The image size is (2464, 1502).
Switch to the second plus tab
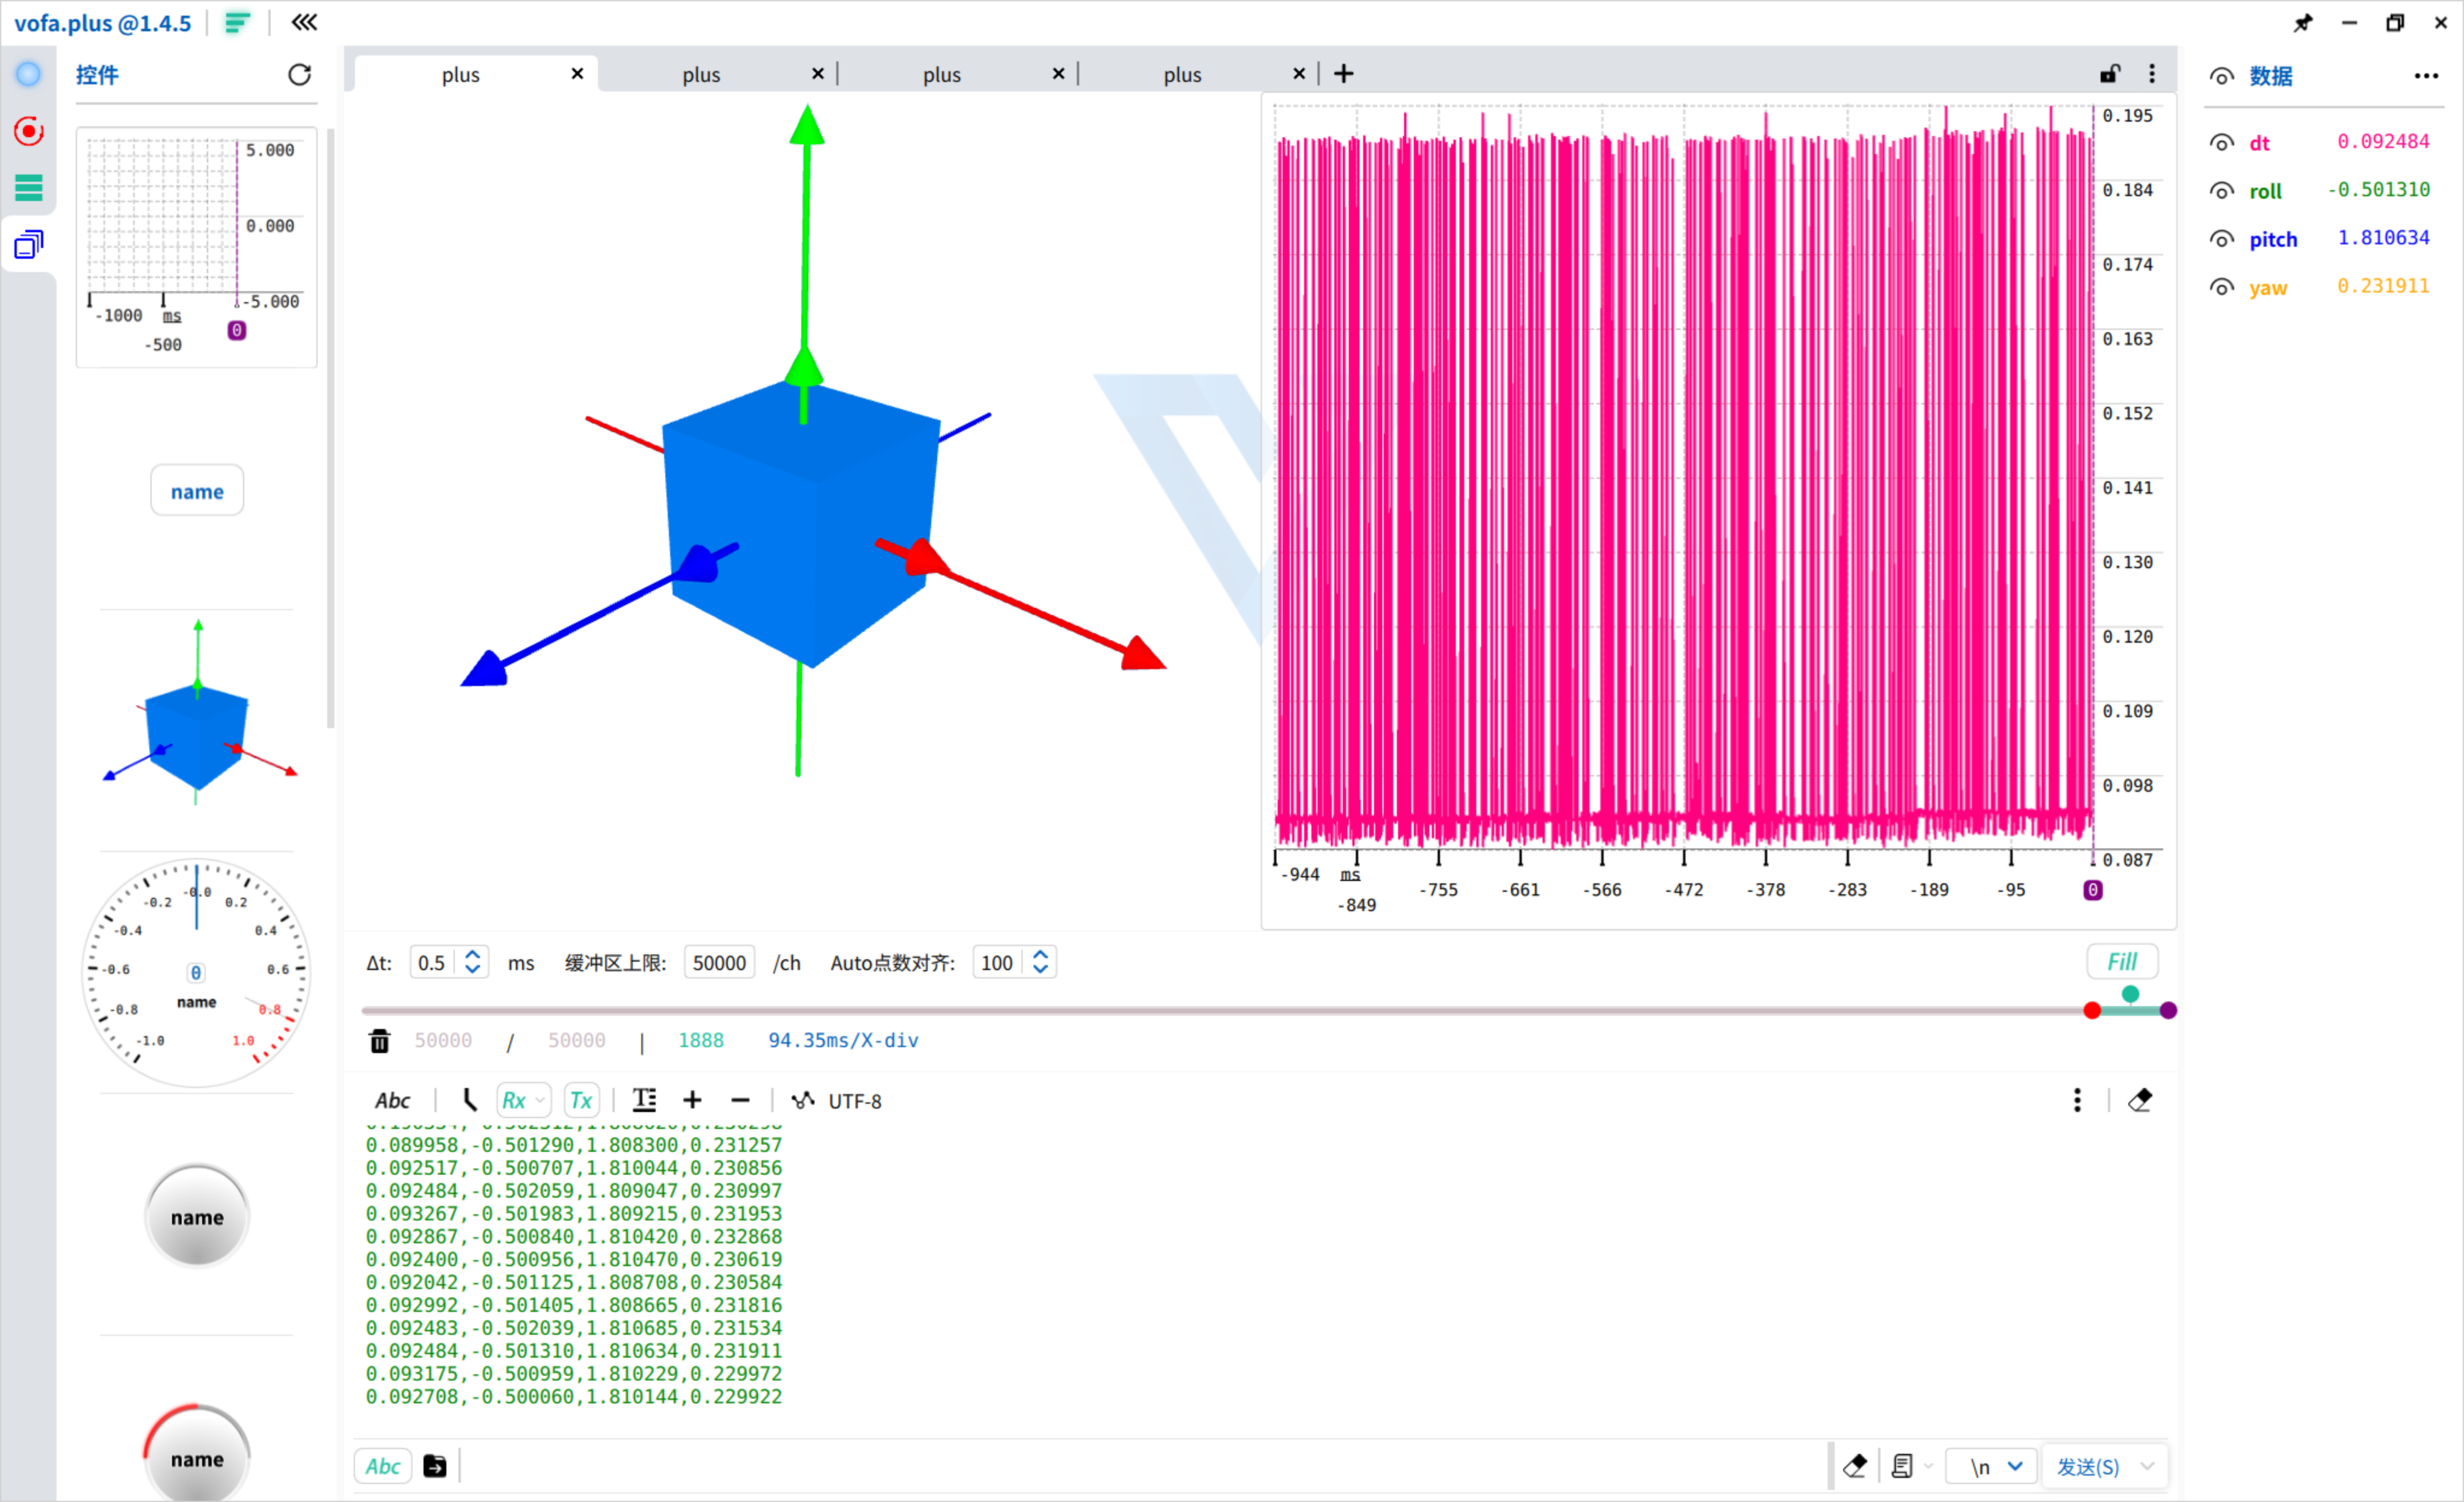coord(701,75)
